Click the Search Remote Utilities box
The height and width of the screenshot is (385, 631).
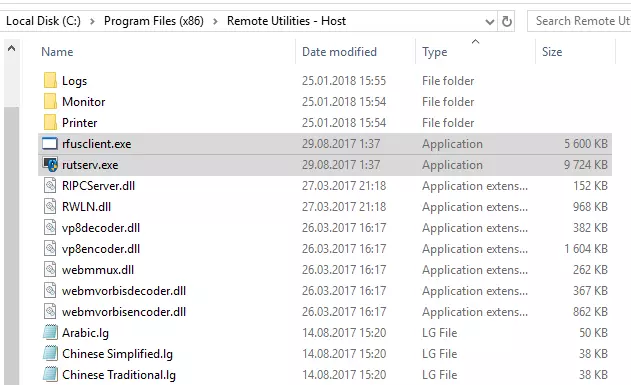click(x=579, y=21)
